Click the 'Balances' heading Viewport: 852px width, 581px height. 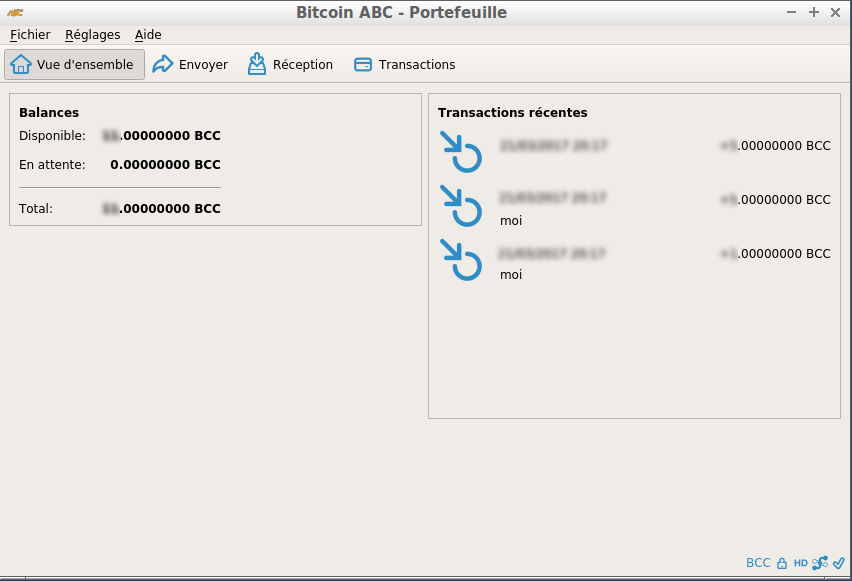[49, 113]
